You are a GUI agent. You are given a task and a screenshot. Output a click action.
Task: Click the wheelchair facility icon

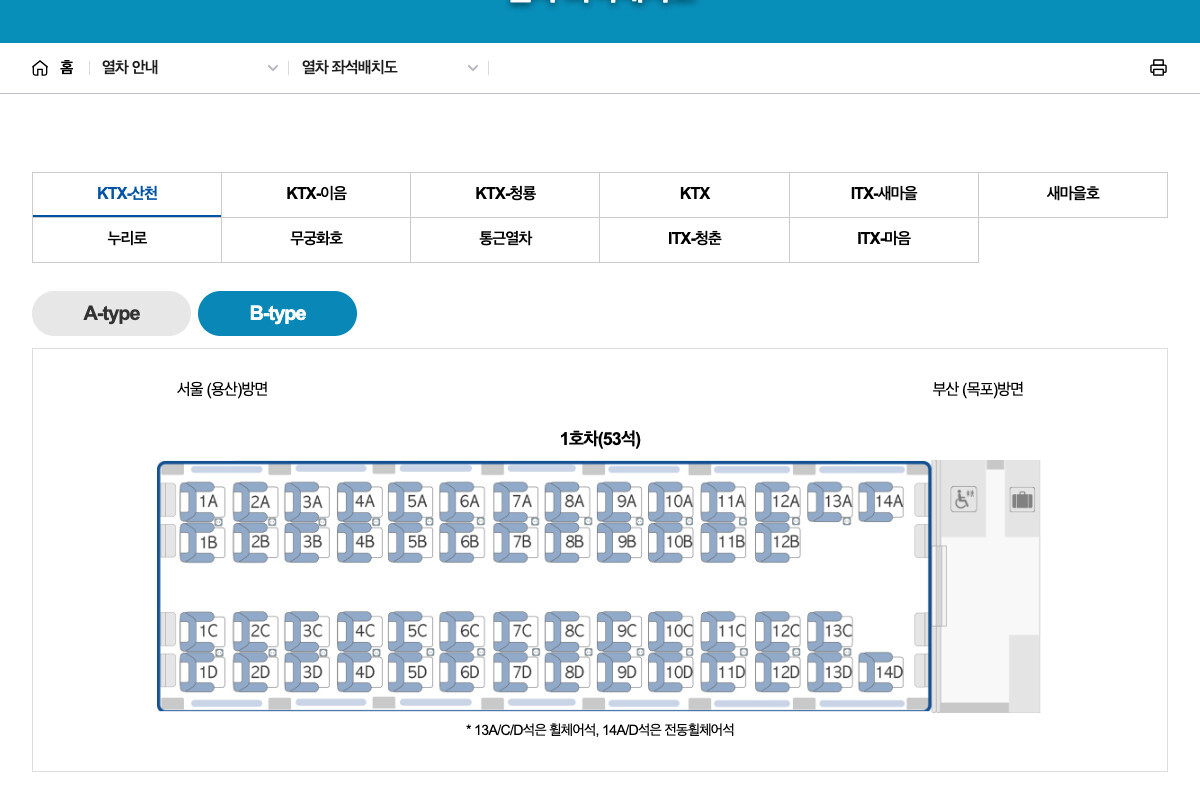[963, 499]
